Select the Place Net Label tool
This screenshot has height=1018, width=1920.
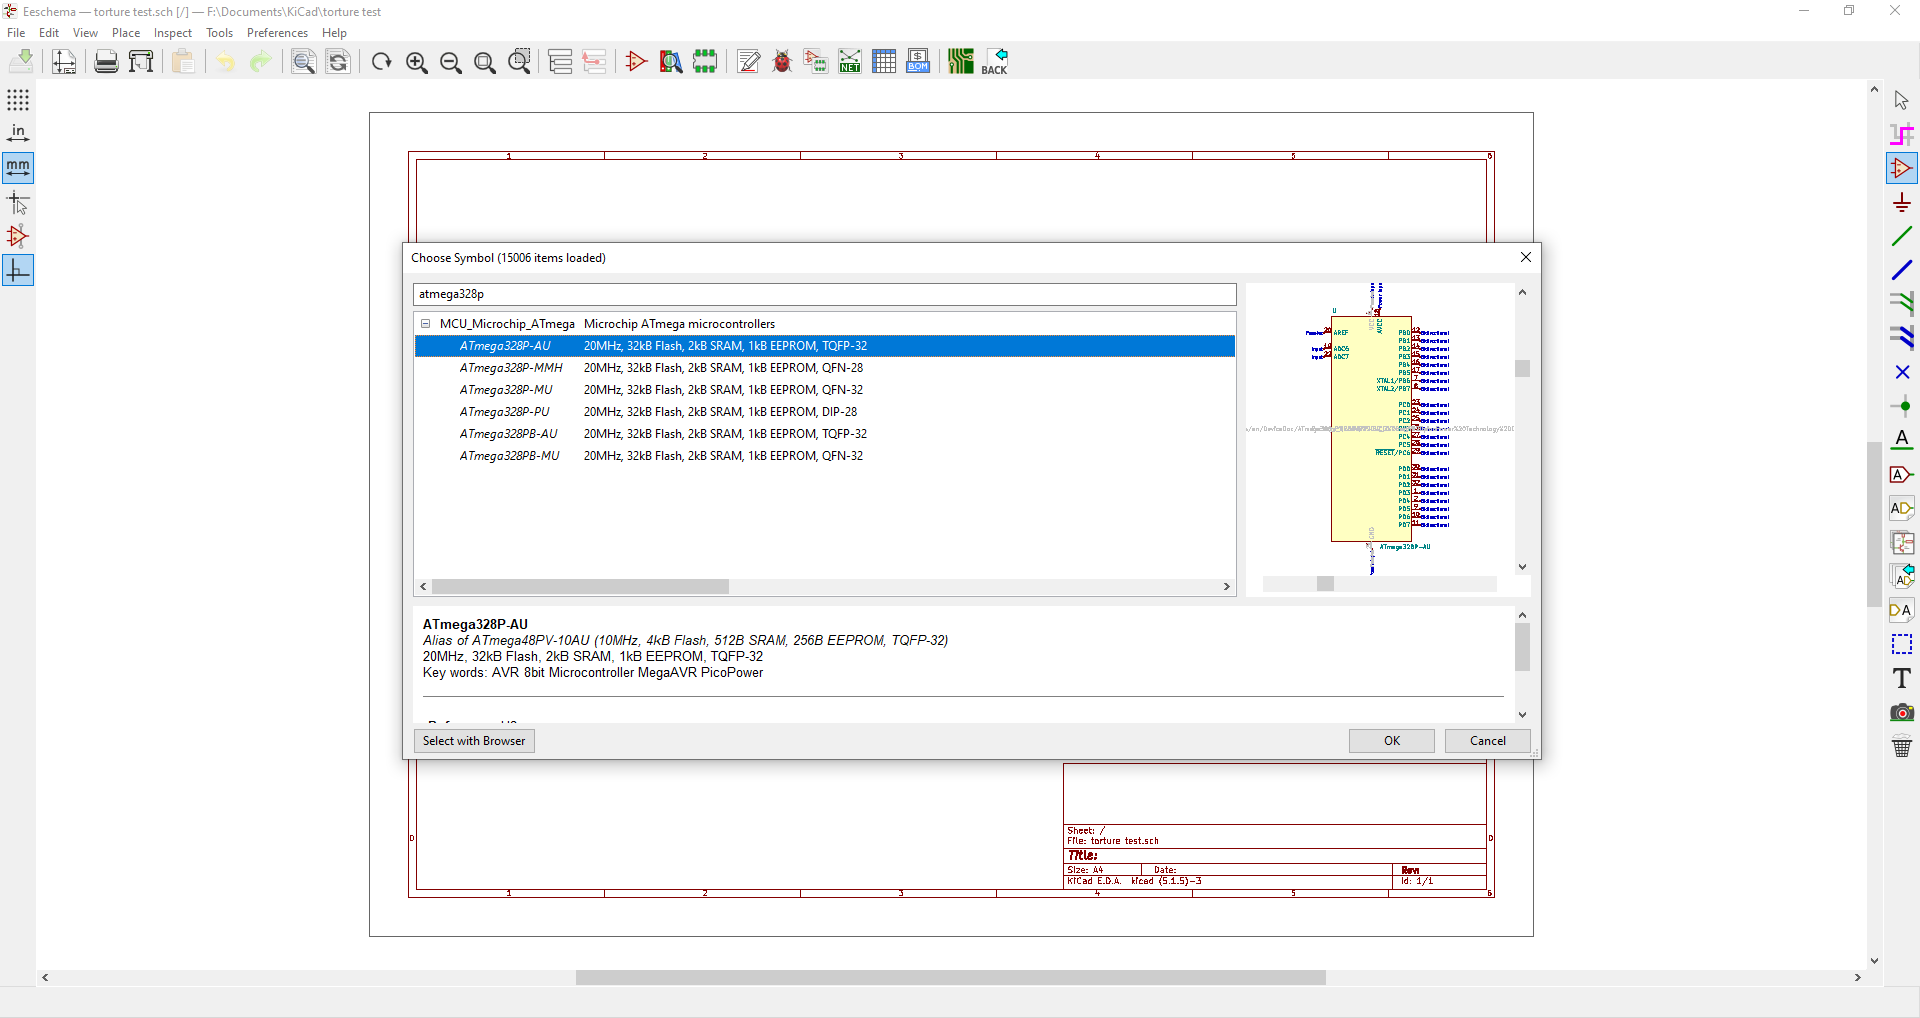point(1902,440)
